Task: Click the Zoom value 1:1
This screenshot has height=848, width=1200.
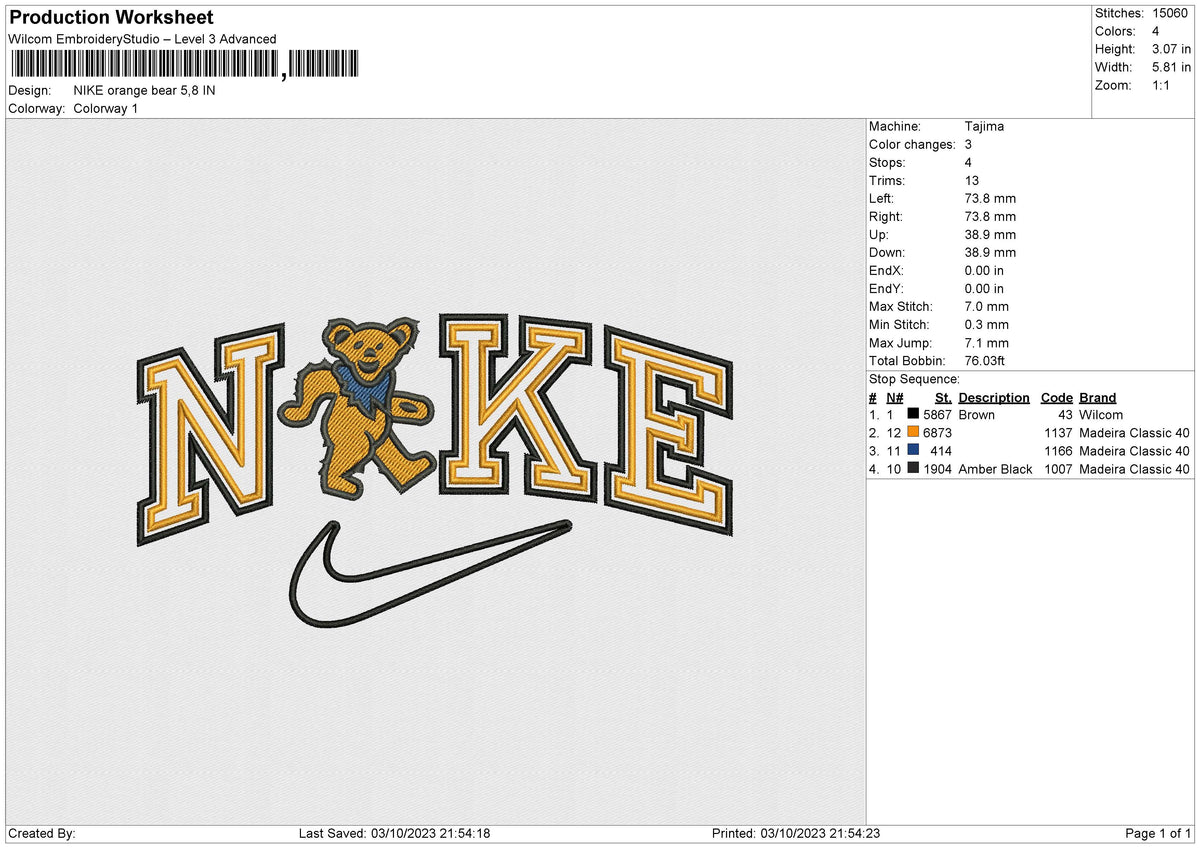Action: point(1163,85)
